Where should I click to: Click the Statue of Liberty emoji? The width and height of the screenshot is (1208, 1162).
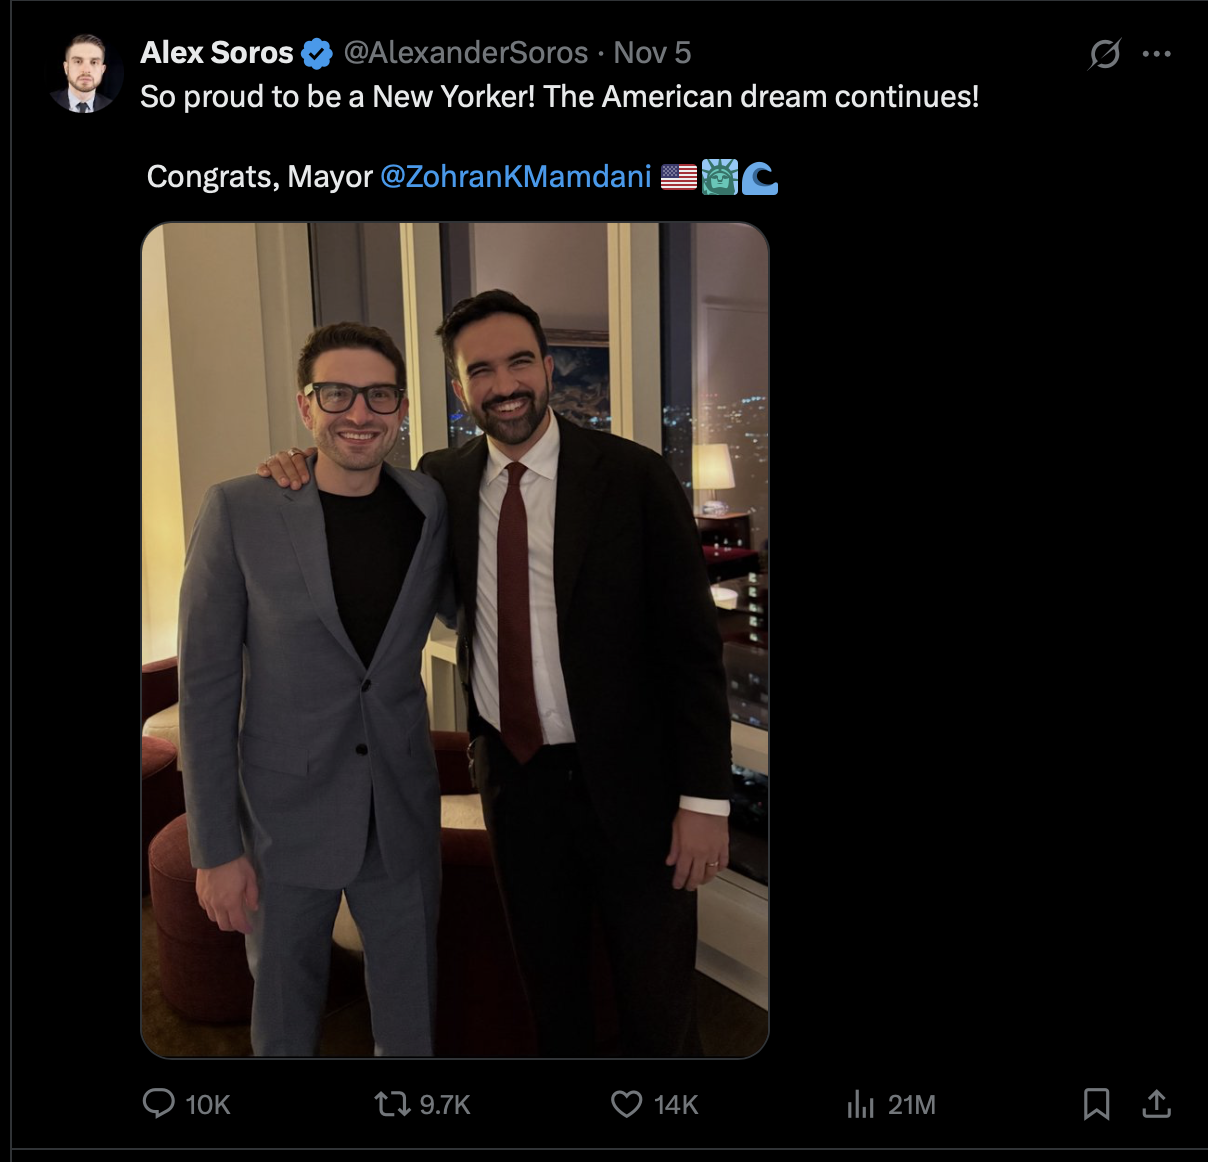(x=719, y=177)
